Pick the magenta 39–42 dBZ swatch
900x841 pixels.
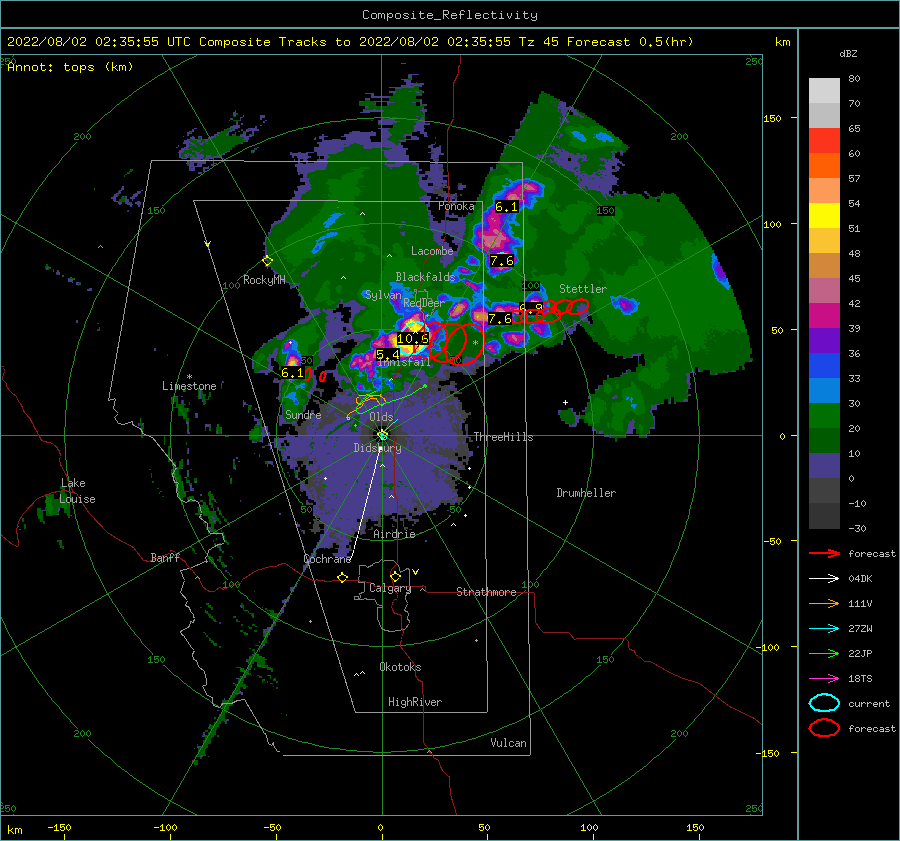[824, 316]
